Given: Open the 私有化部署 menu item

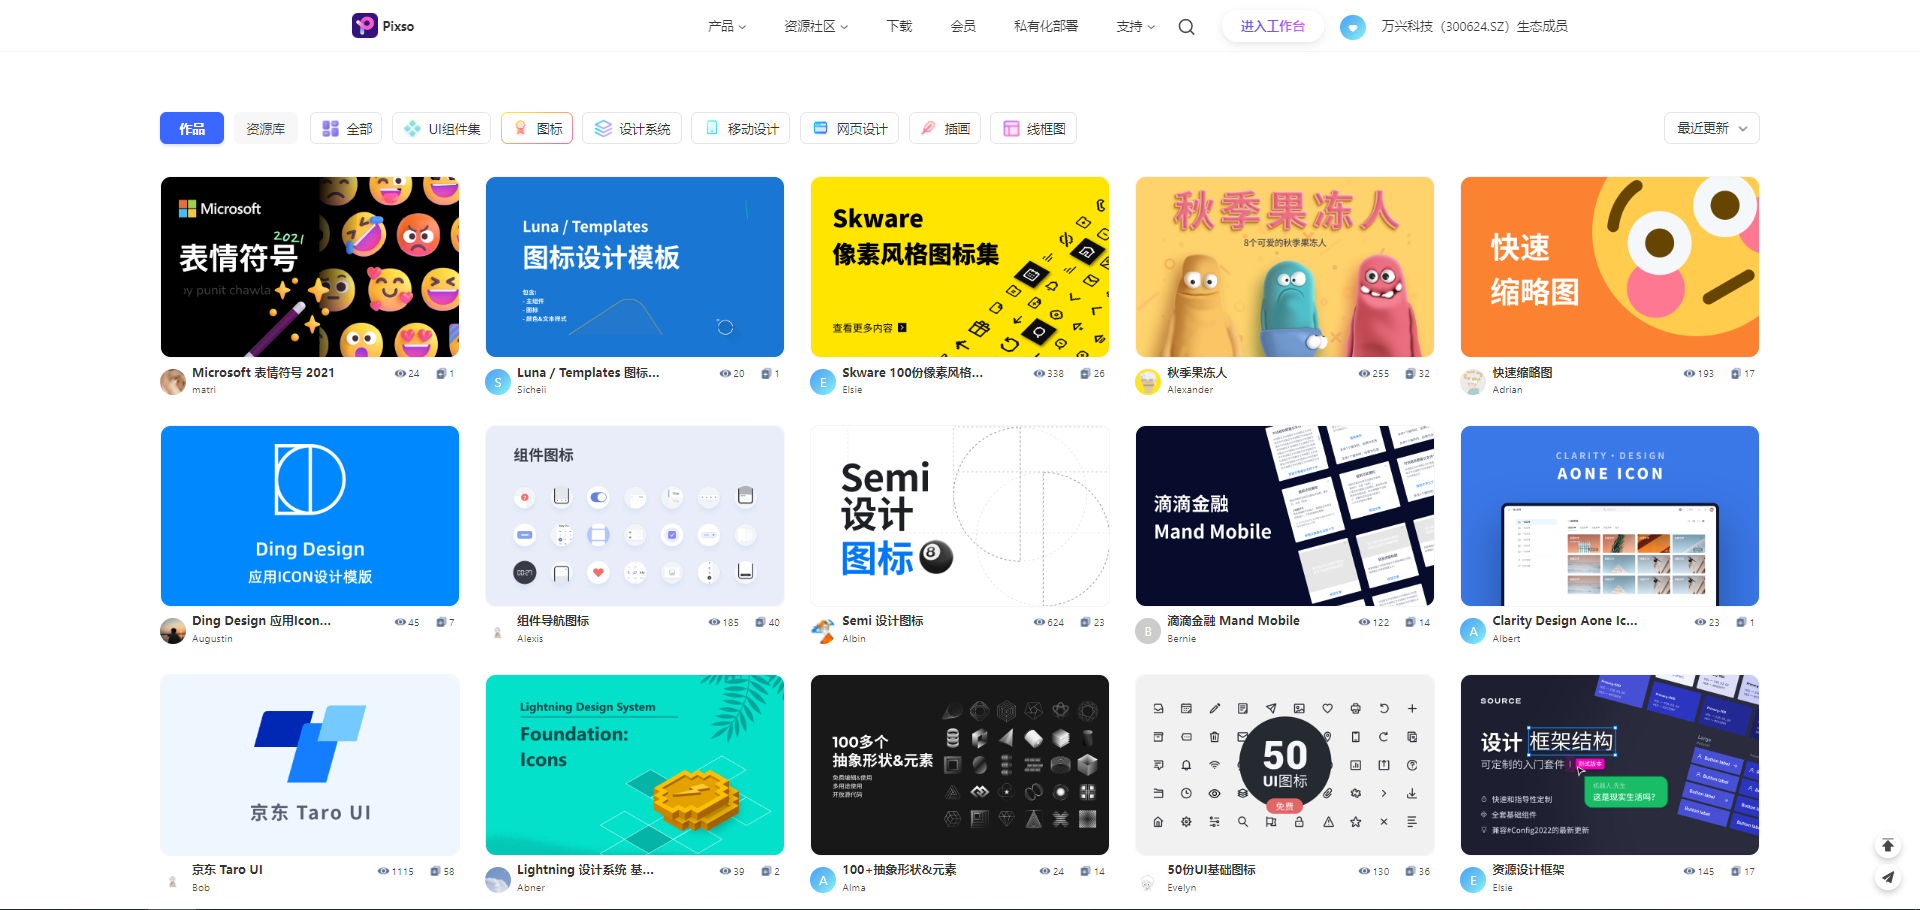Looking at the screenshot, I should coord(1046,27).
